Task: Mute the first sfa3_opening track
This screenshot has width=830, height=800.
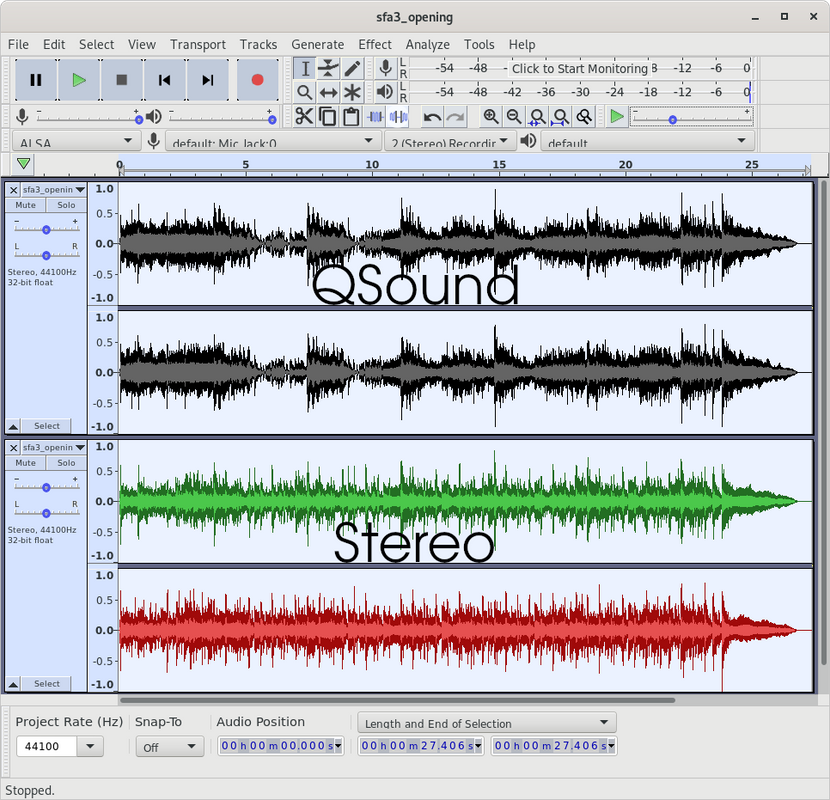Action: 25,205
